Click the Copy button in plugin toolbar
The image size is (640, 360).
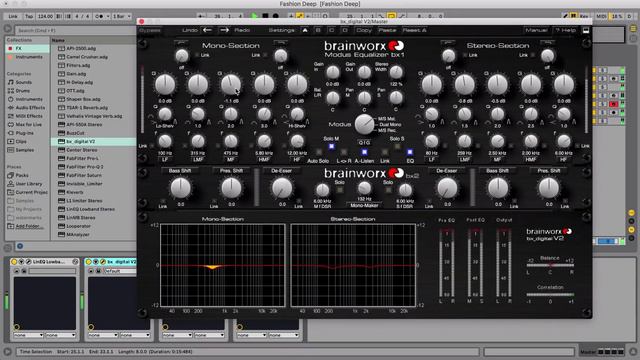pyautogui.click(x=363, y=30)
